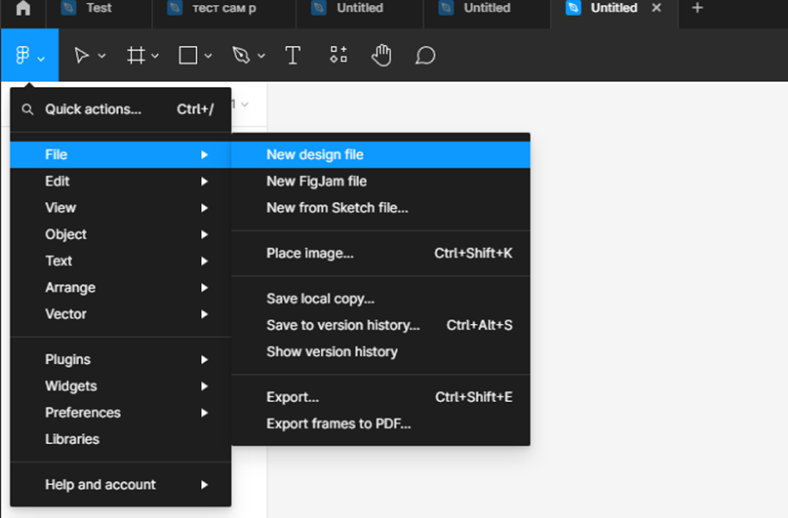Select the Move tool arrow icon
This screenshot has height=518, width=788.
[81, 55]
